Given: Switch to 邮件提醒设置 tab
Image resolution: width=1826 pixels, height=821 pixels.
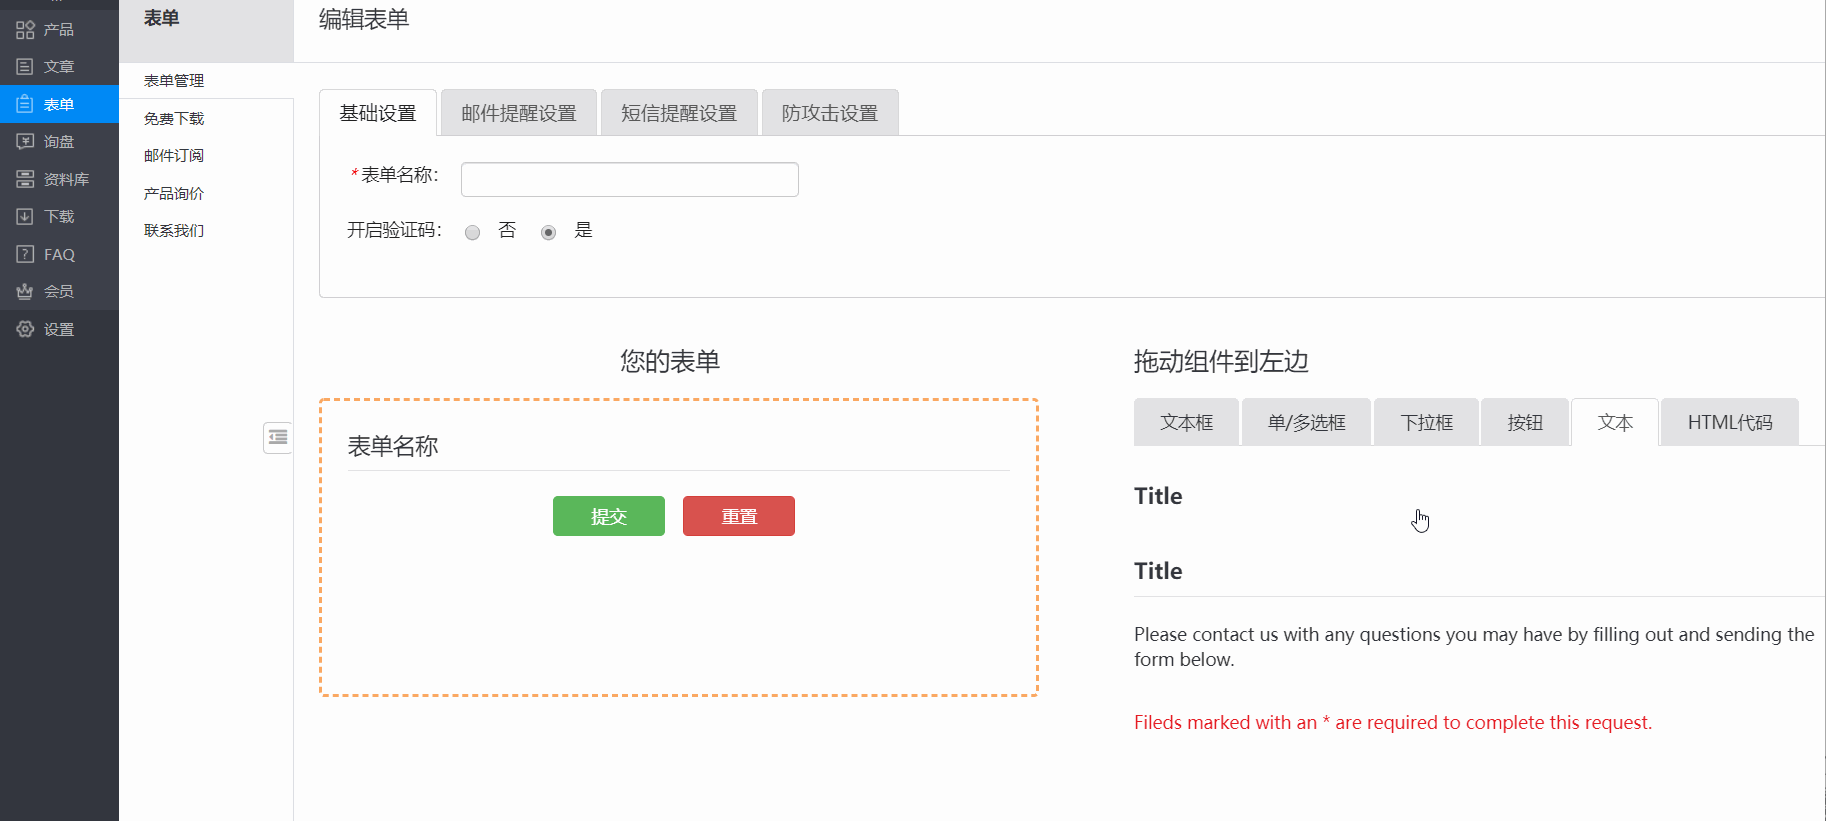Looking at the screenshot, I should (518, 113).
